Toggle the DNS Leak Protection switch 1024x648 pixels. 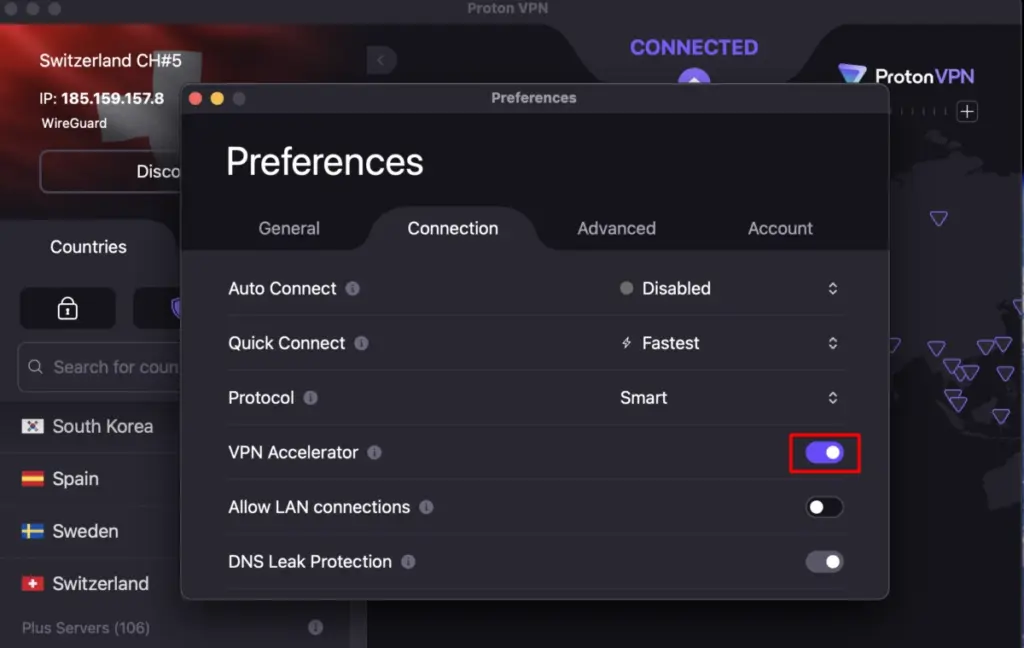coord(825,562)
